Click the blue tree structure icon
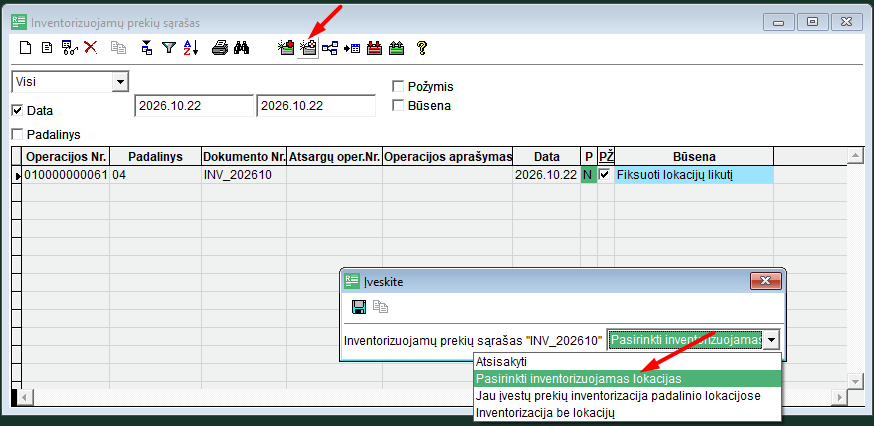Image resolution: width=874 pixels, height=426 pixels. tap(330, 48)
